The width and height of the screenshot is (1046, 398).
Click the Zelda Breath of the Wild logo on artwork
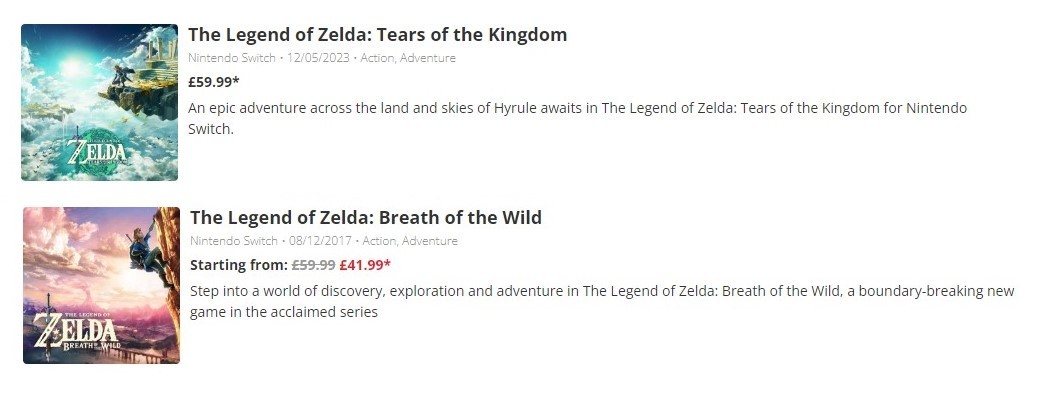coord(77,332)
